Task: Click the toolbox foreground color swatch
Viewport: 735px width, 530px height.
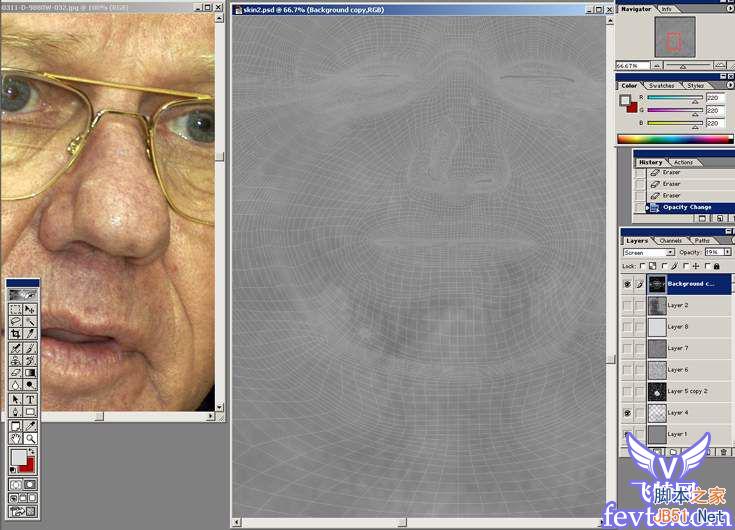Action: coord(19,457)
